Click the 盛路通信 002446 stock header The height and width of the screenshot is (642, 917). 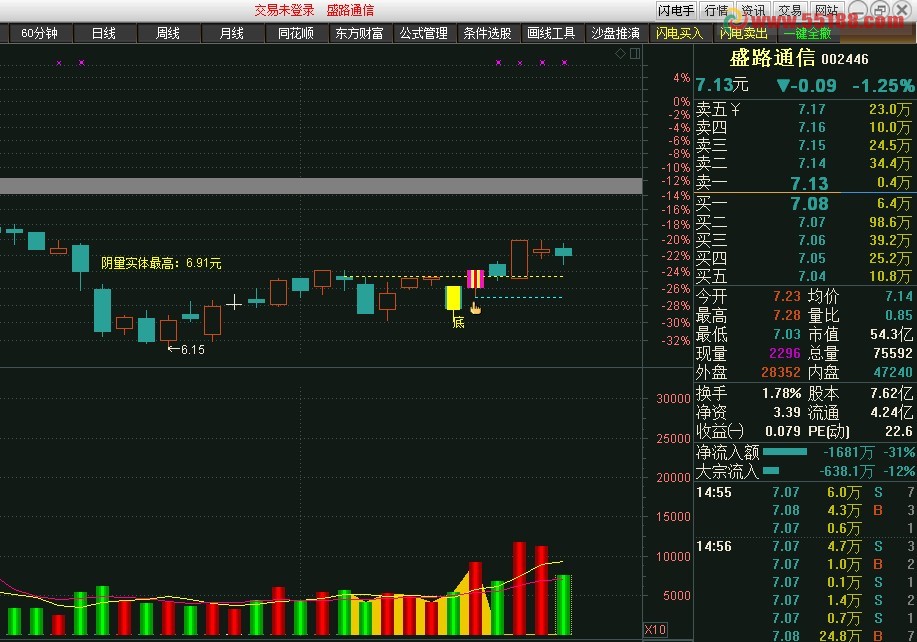[799, 58]
